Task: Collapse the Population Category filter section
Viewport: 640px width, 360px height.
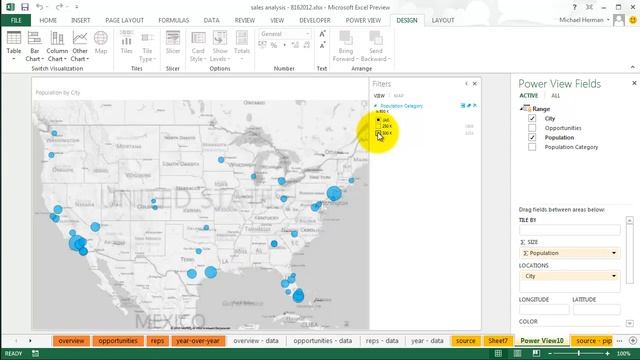Action: tap(376, 106)
